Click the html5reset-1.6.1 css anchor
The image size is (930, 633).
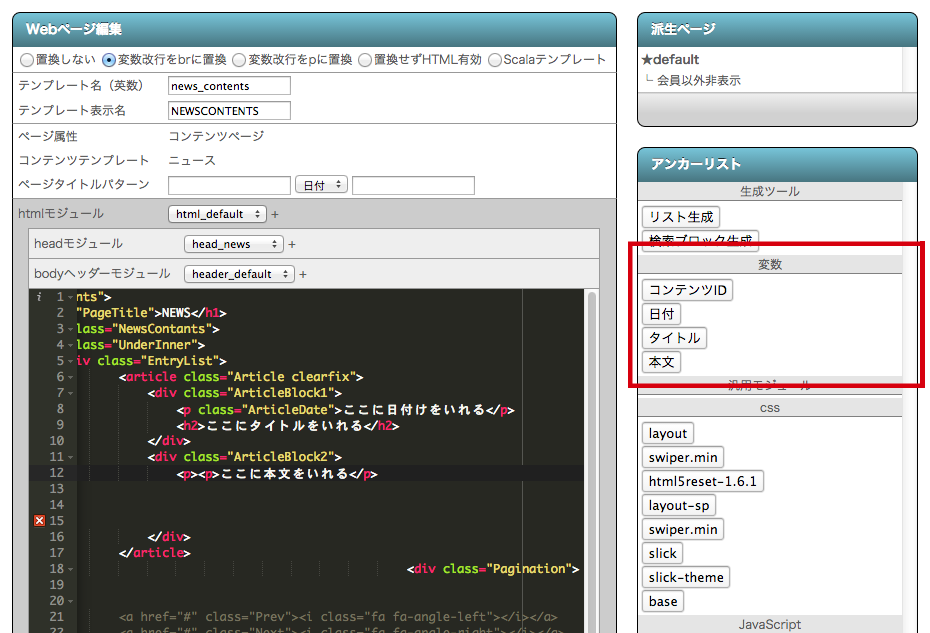coord(703,481)
